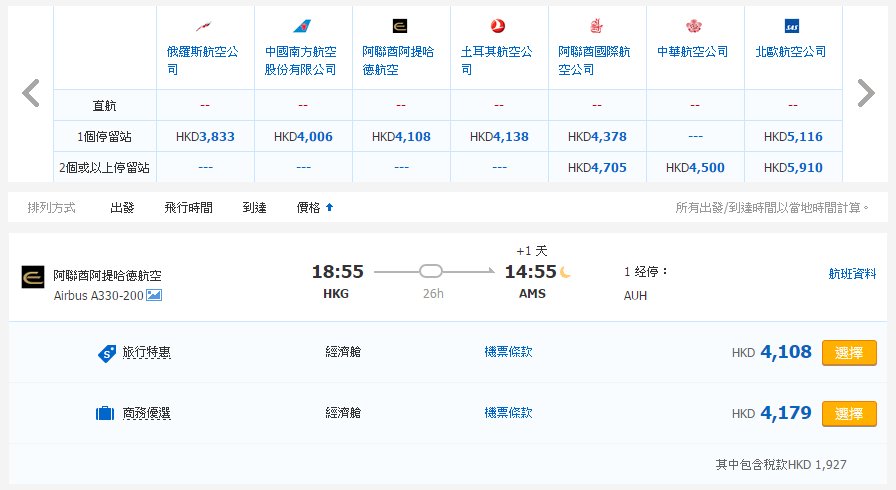896x490 pixels.
Task: Select the HKD4,705 two-stop fare
Action: (x=597, y=167)
